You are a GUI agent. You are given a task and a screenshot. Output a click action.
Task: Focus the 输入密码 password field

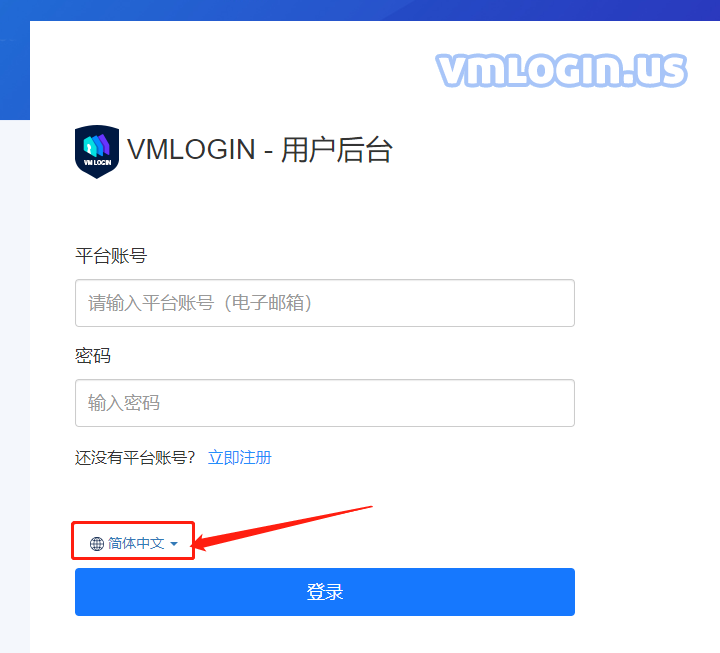click(x=325, y=403)
